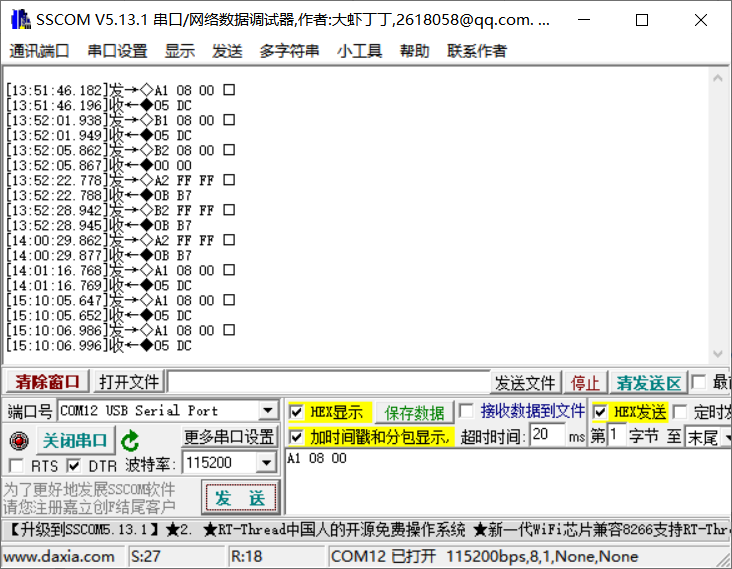Click the green refresh serial ports icon
This screenshot has height=569, width=732.
(x=130, y=441)
